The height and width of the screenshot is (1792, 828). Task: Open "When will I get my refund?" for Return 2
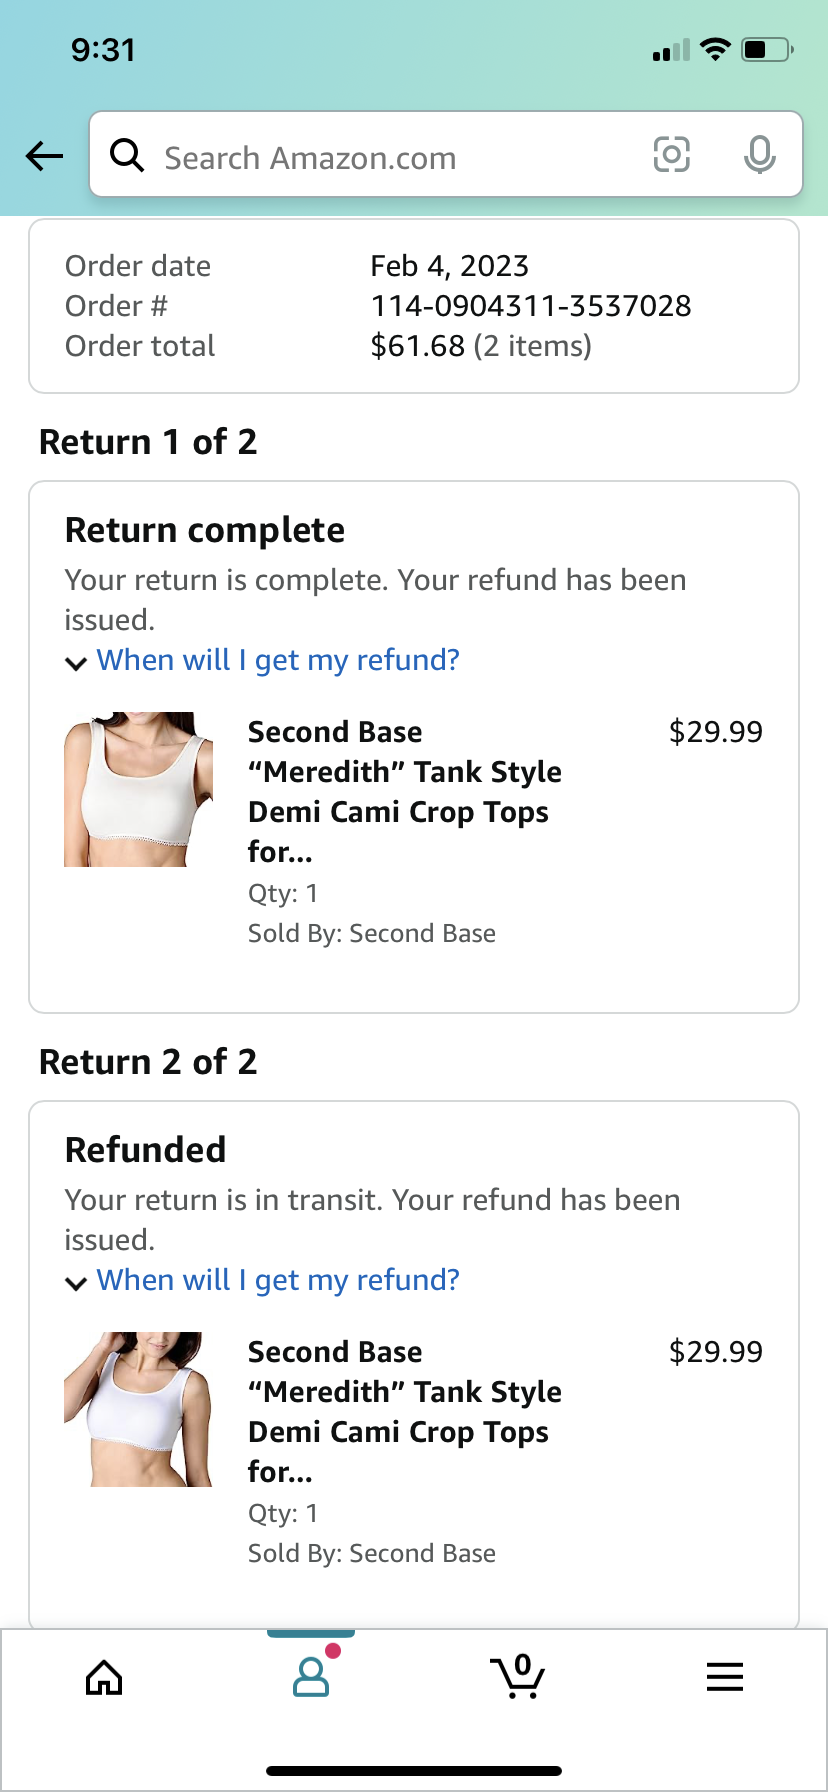tap(278, 1280)
